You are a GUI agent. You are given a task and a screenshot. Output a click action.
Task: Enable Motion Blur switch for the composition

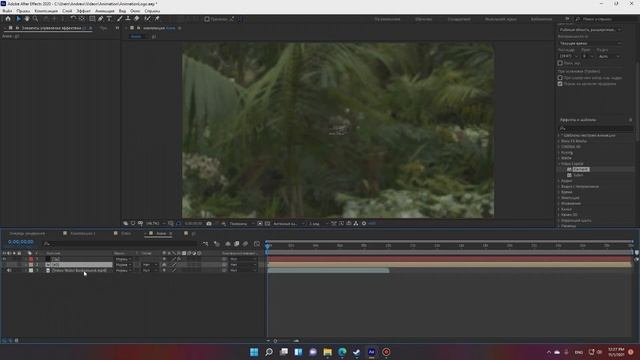tap(245, 244)
